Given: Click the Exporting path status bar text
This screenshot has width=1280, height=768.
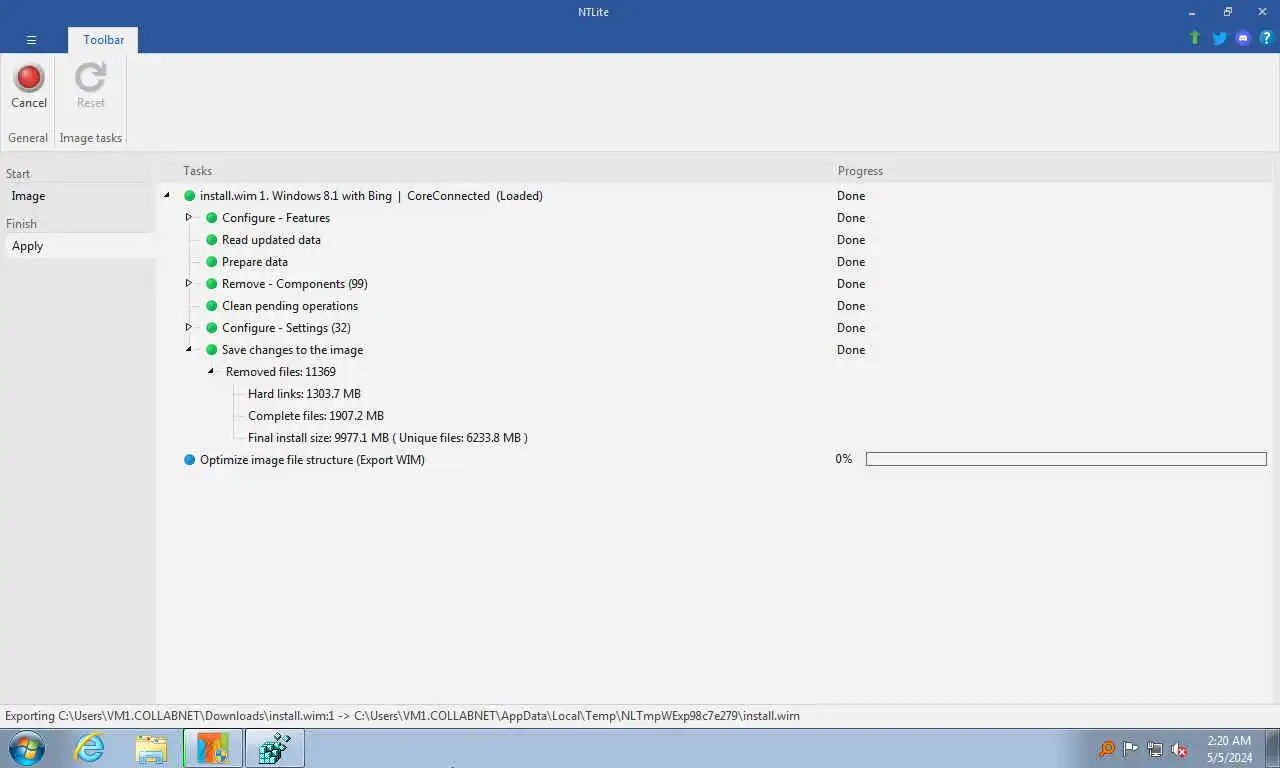Looking at the screenshot, I should pyautogui.click(x=402, y=716).
